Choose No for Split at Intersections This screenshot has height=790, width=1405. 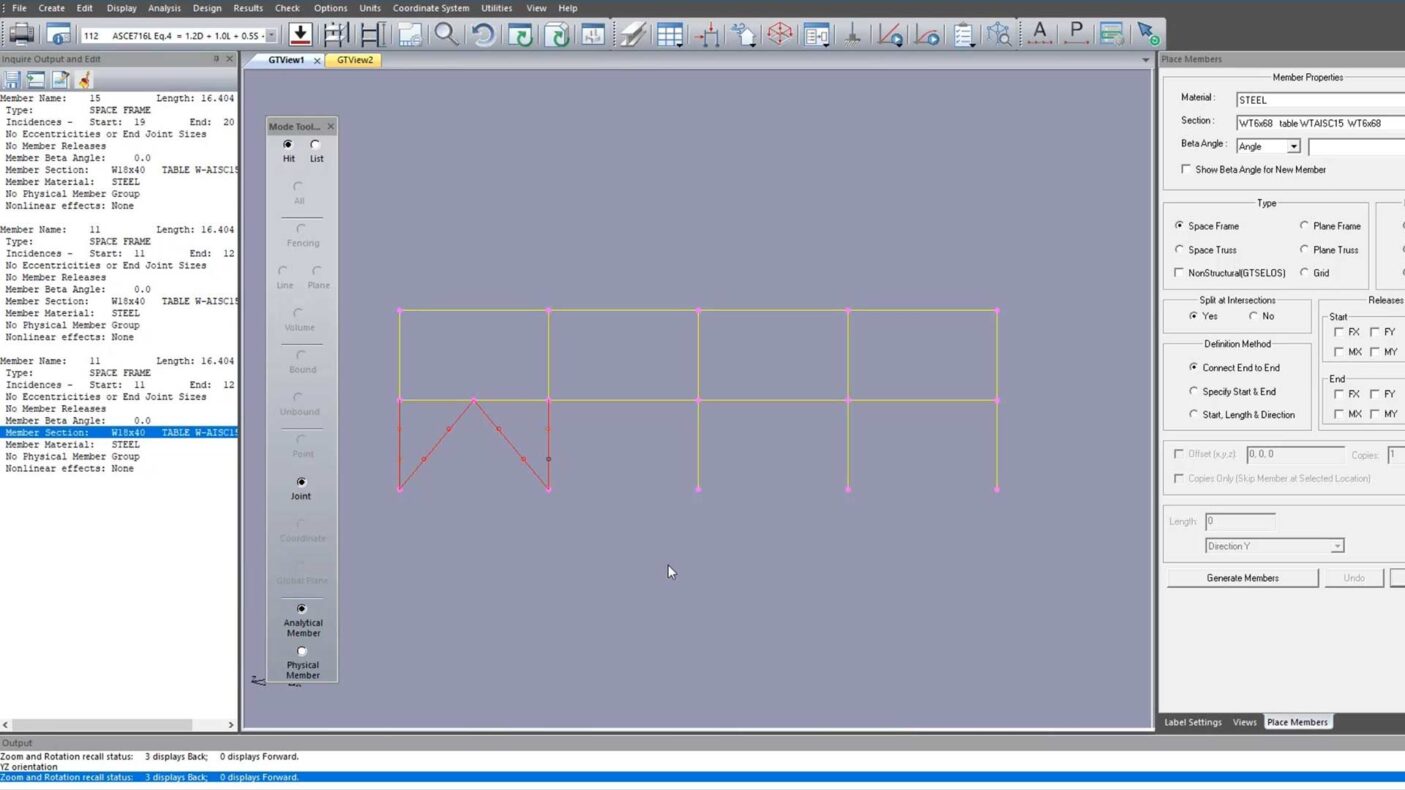[1253, 316]
